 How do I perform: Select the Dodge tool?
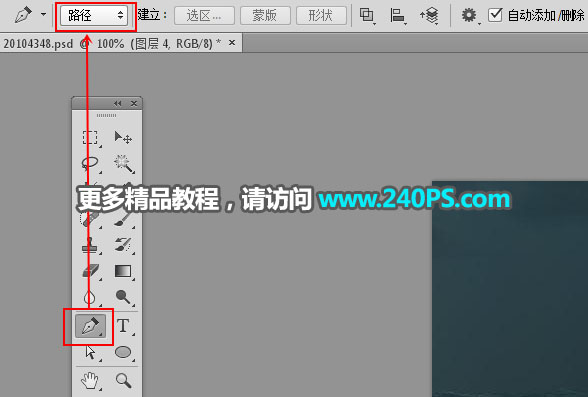click(123, 297)
